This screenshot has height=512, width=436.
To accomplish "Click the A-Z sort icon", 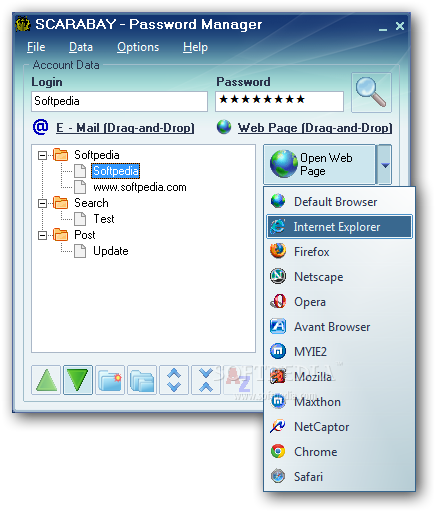I will click(x=239, y=380).
